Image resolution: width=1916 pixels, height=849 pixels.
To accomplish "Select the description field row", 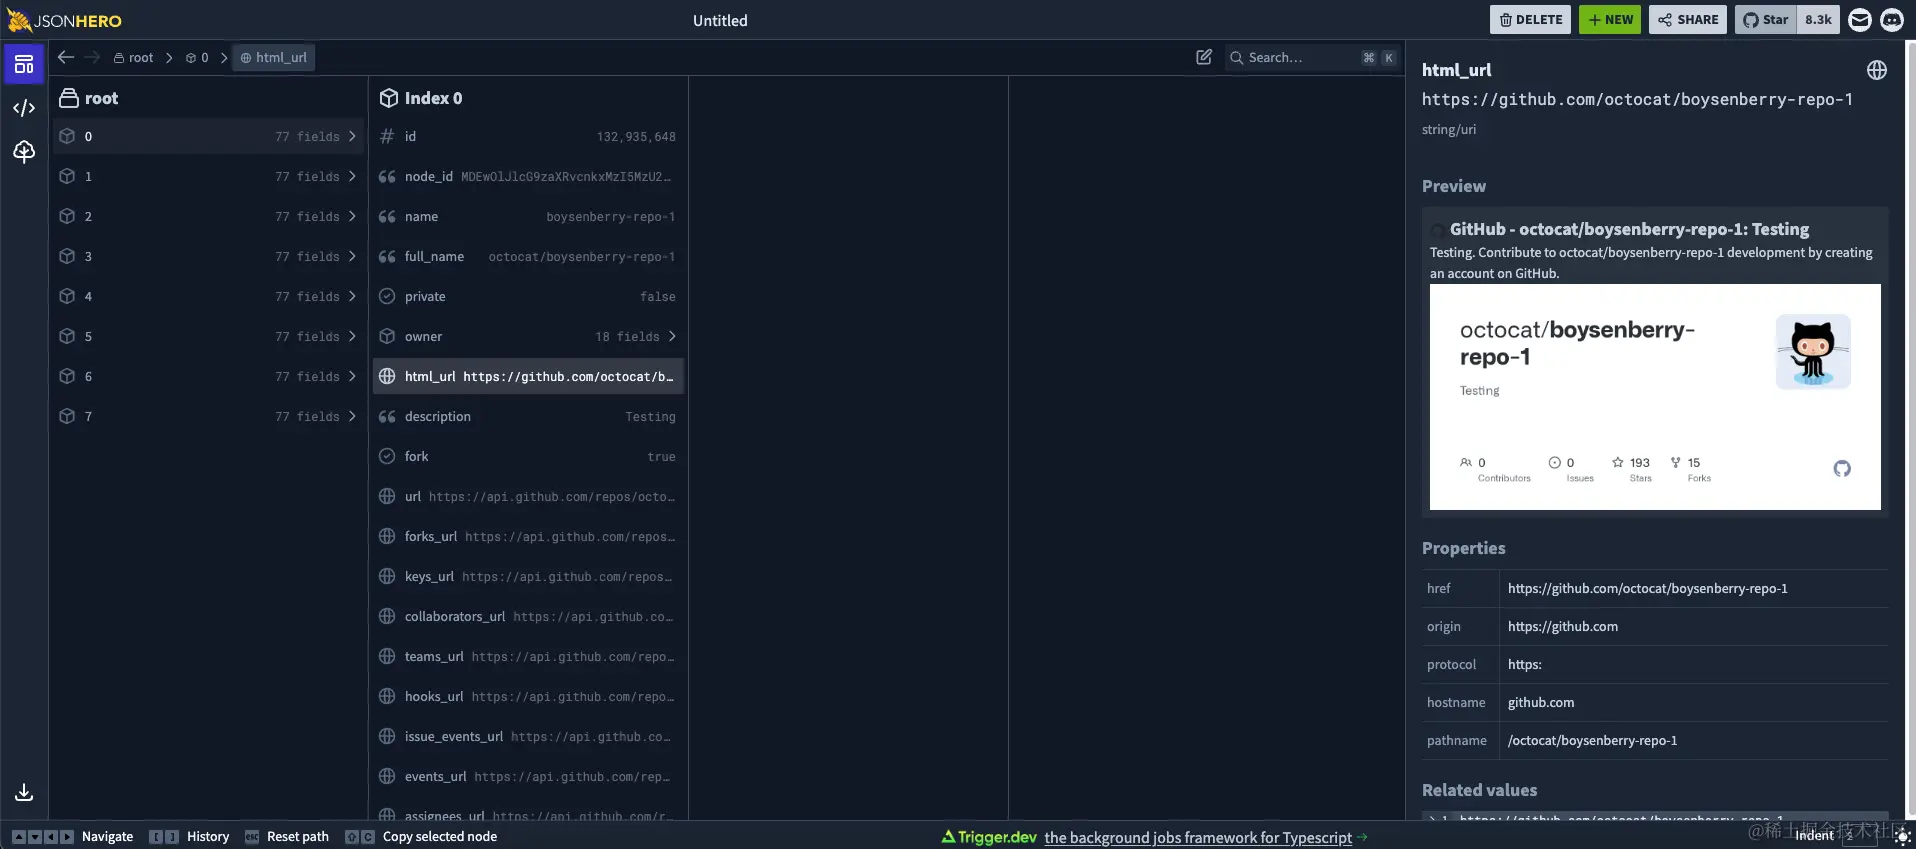I will (528, 416).
